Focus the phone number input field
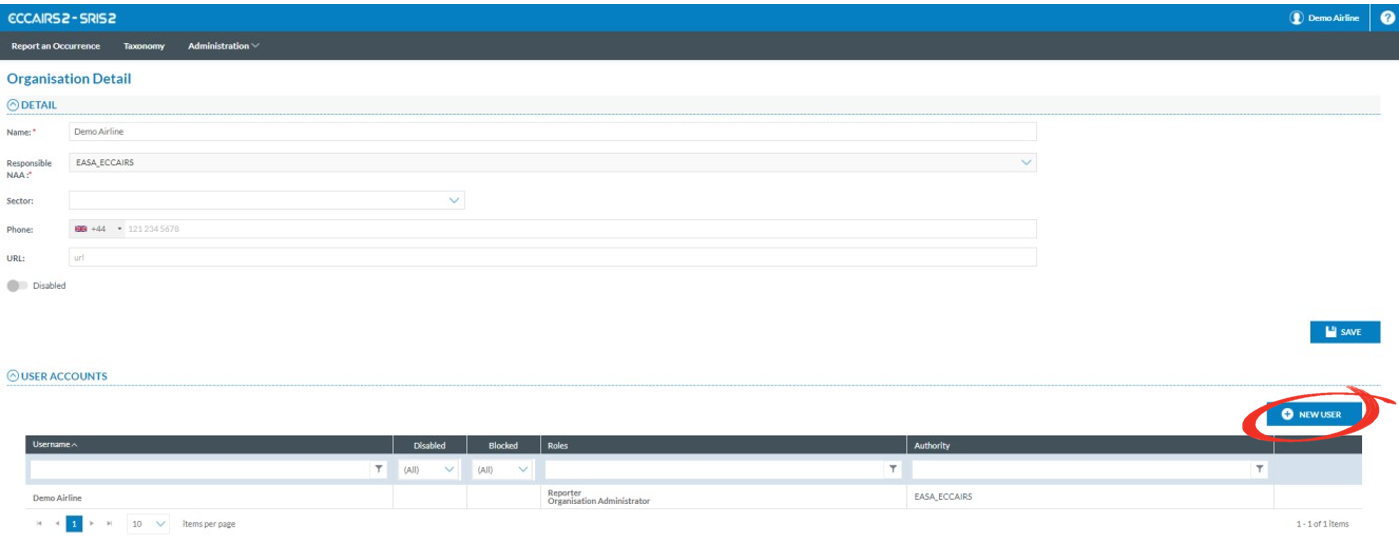The height and width of the screenshot is (536, 1399). click(580, 229)
